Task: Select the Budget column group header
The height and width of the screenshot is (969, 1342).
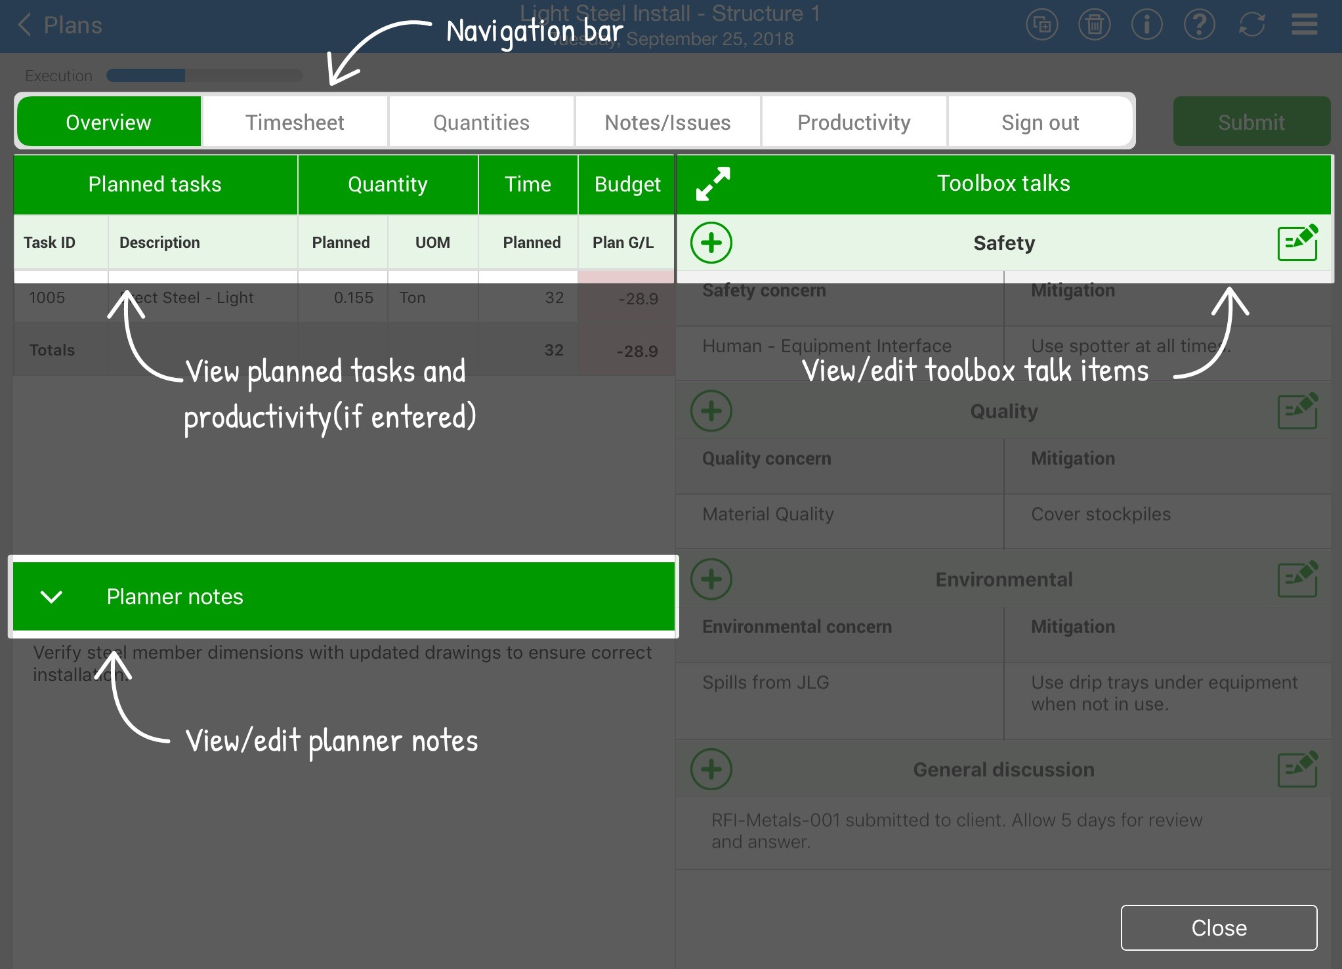Action: [x=627, y=184]
